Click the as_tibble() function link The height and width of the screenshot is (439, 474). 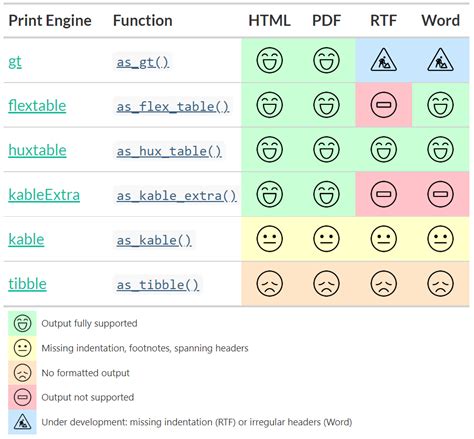pos(158,285)
